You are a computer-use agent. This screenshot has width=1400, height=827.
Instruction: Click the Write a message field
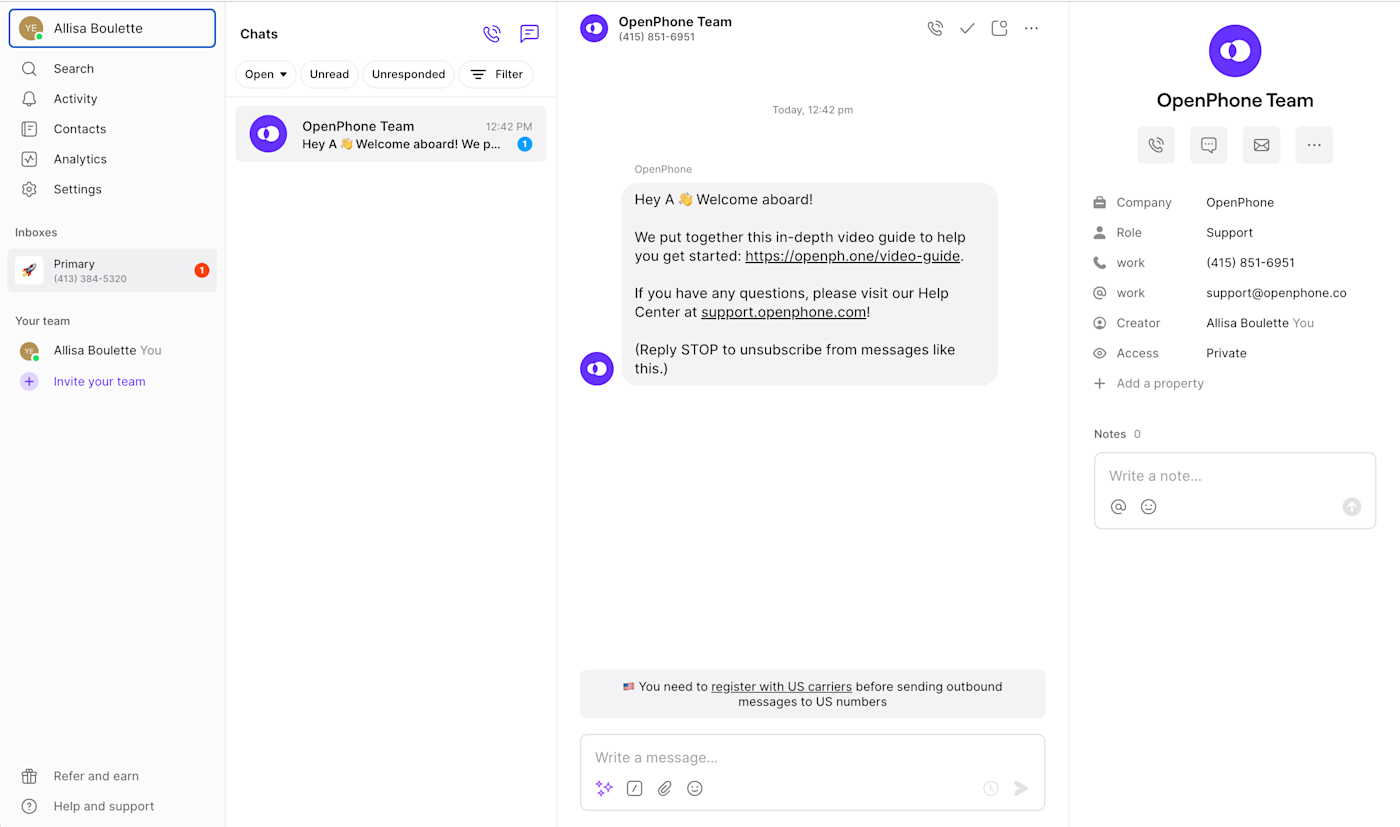[812, 758]
